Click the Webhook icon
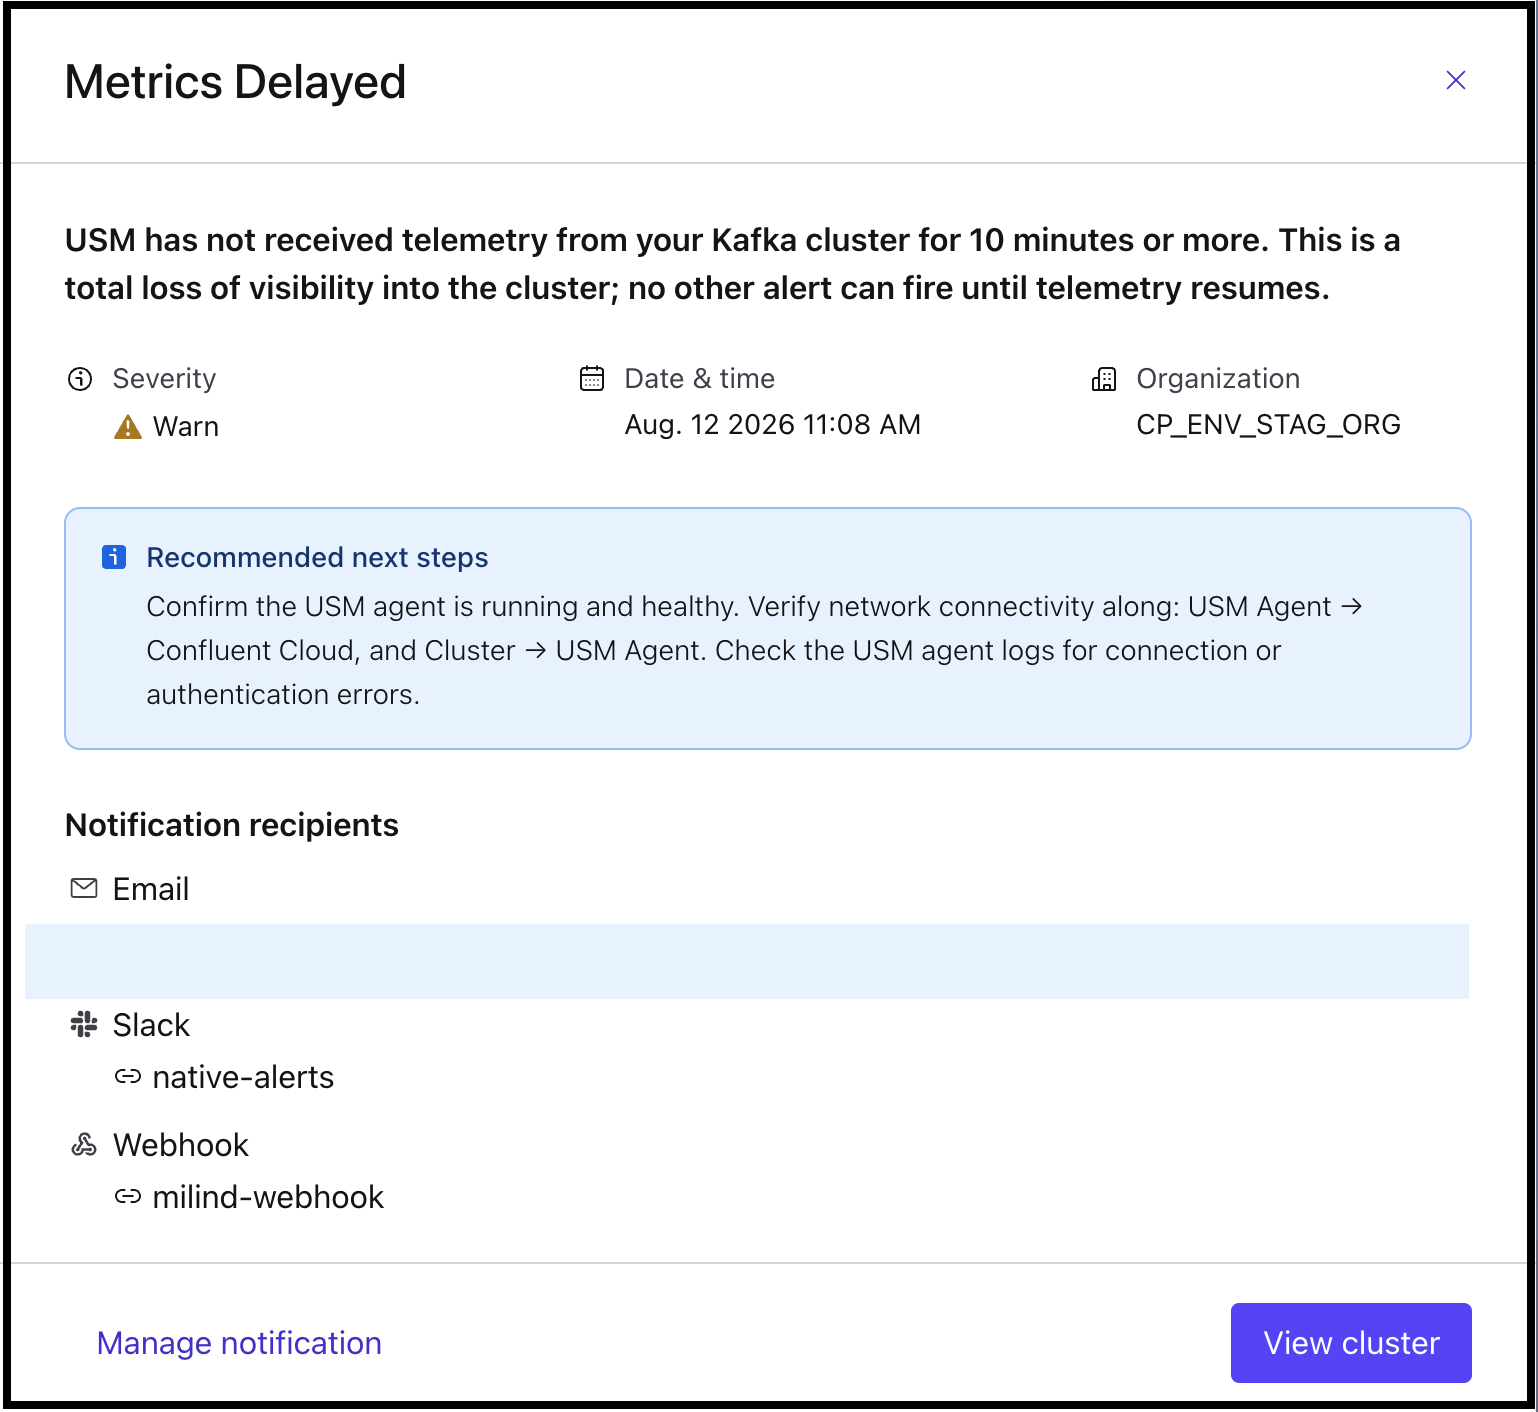 click(84, 1144)
